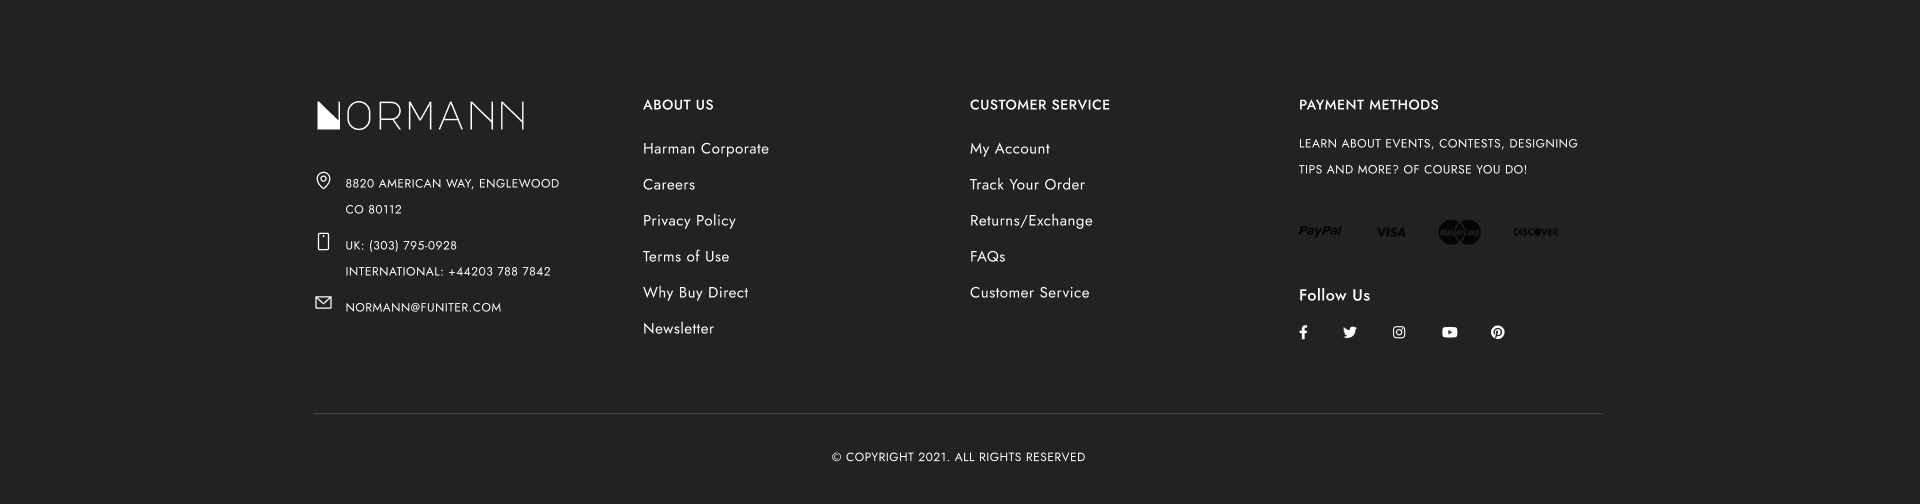Open the Twitter social icon
This screenshot has height=504, width=1920.
click(1350, 332)
